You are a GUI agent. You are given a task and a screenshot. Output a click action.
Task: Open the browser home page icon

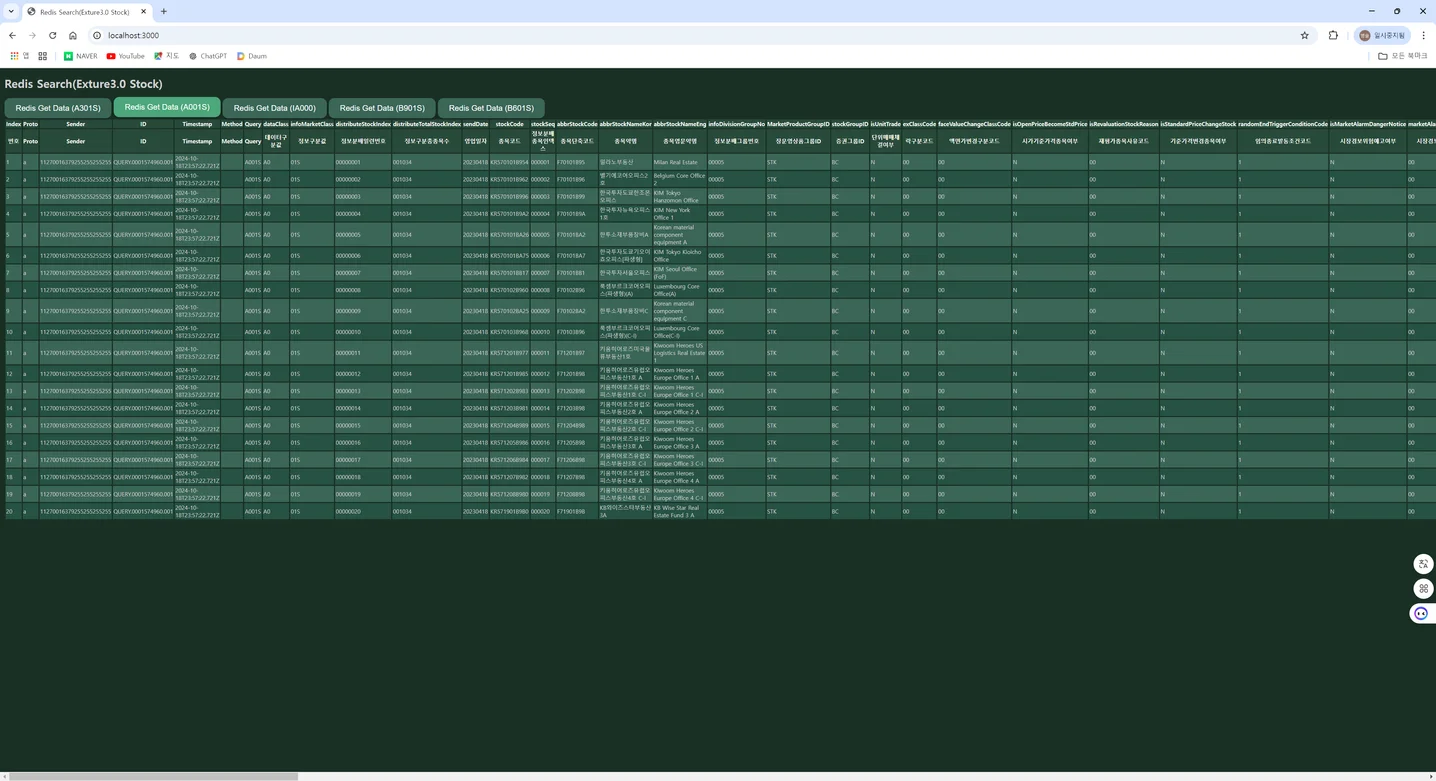tap(73, 35)
